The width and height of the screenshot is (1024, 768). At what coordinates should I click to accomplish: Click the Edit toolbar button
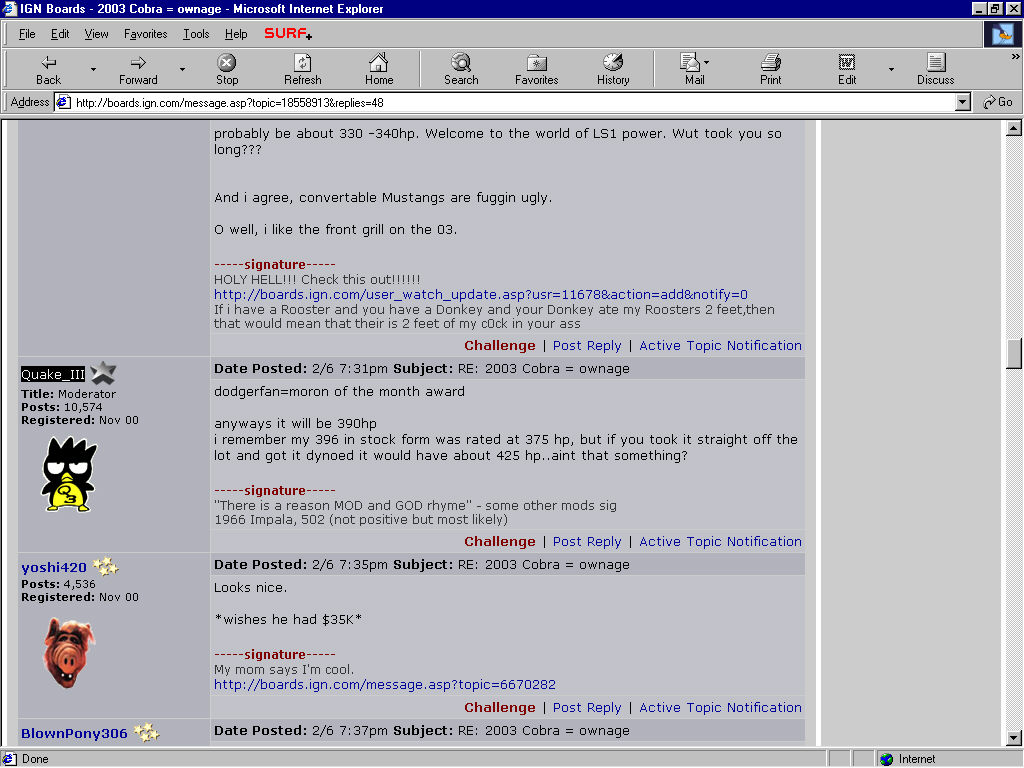click(x=847, y=70)
